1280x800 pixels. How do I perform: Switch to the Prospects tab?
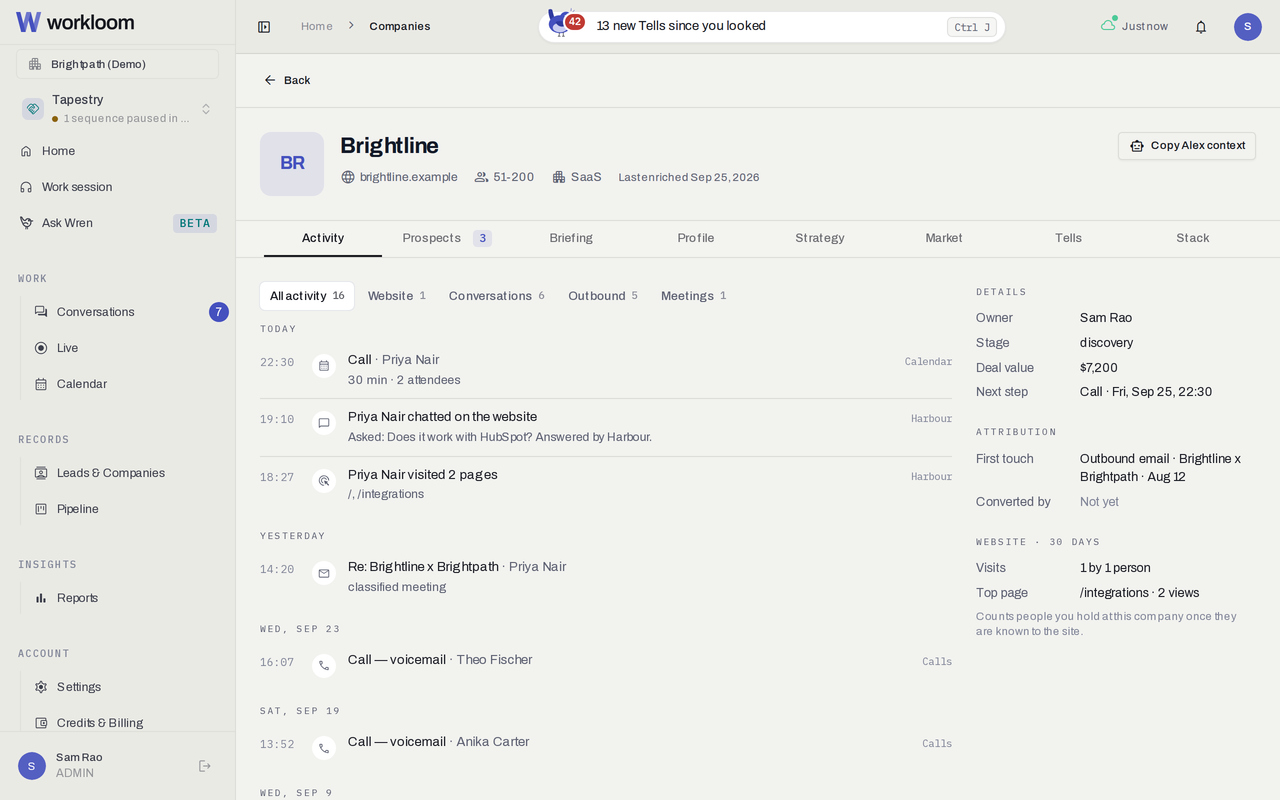point(447,238)
